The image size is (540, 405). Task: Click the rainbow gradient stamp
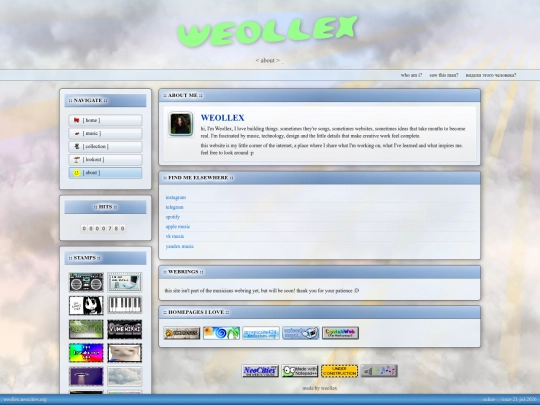[x=86, y=353]
